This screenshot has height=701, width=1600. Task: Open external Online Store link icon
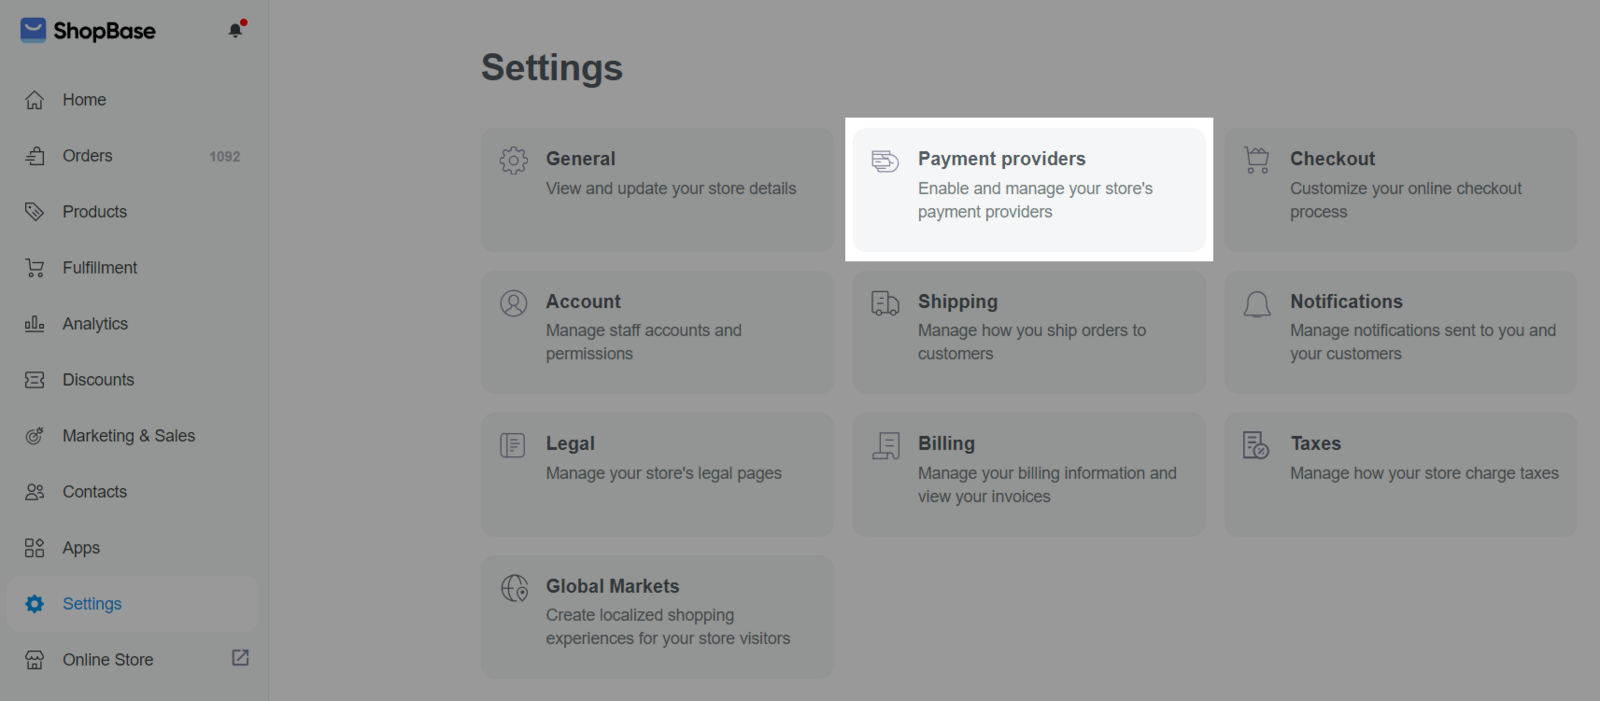pyautogui.click(x=240, y=658)
